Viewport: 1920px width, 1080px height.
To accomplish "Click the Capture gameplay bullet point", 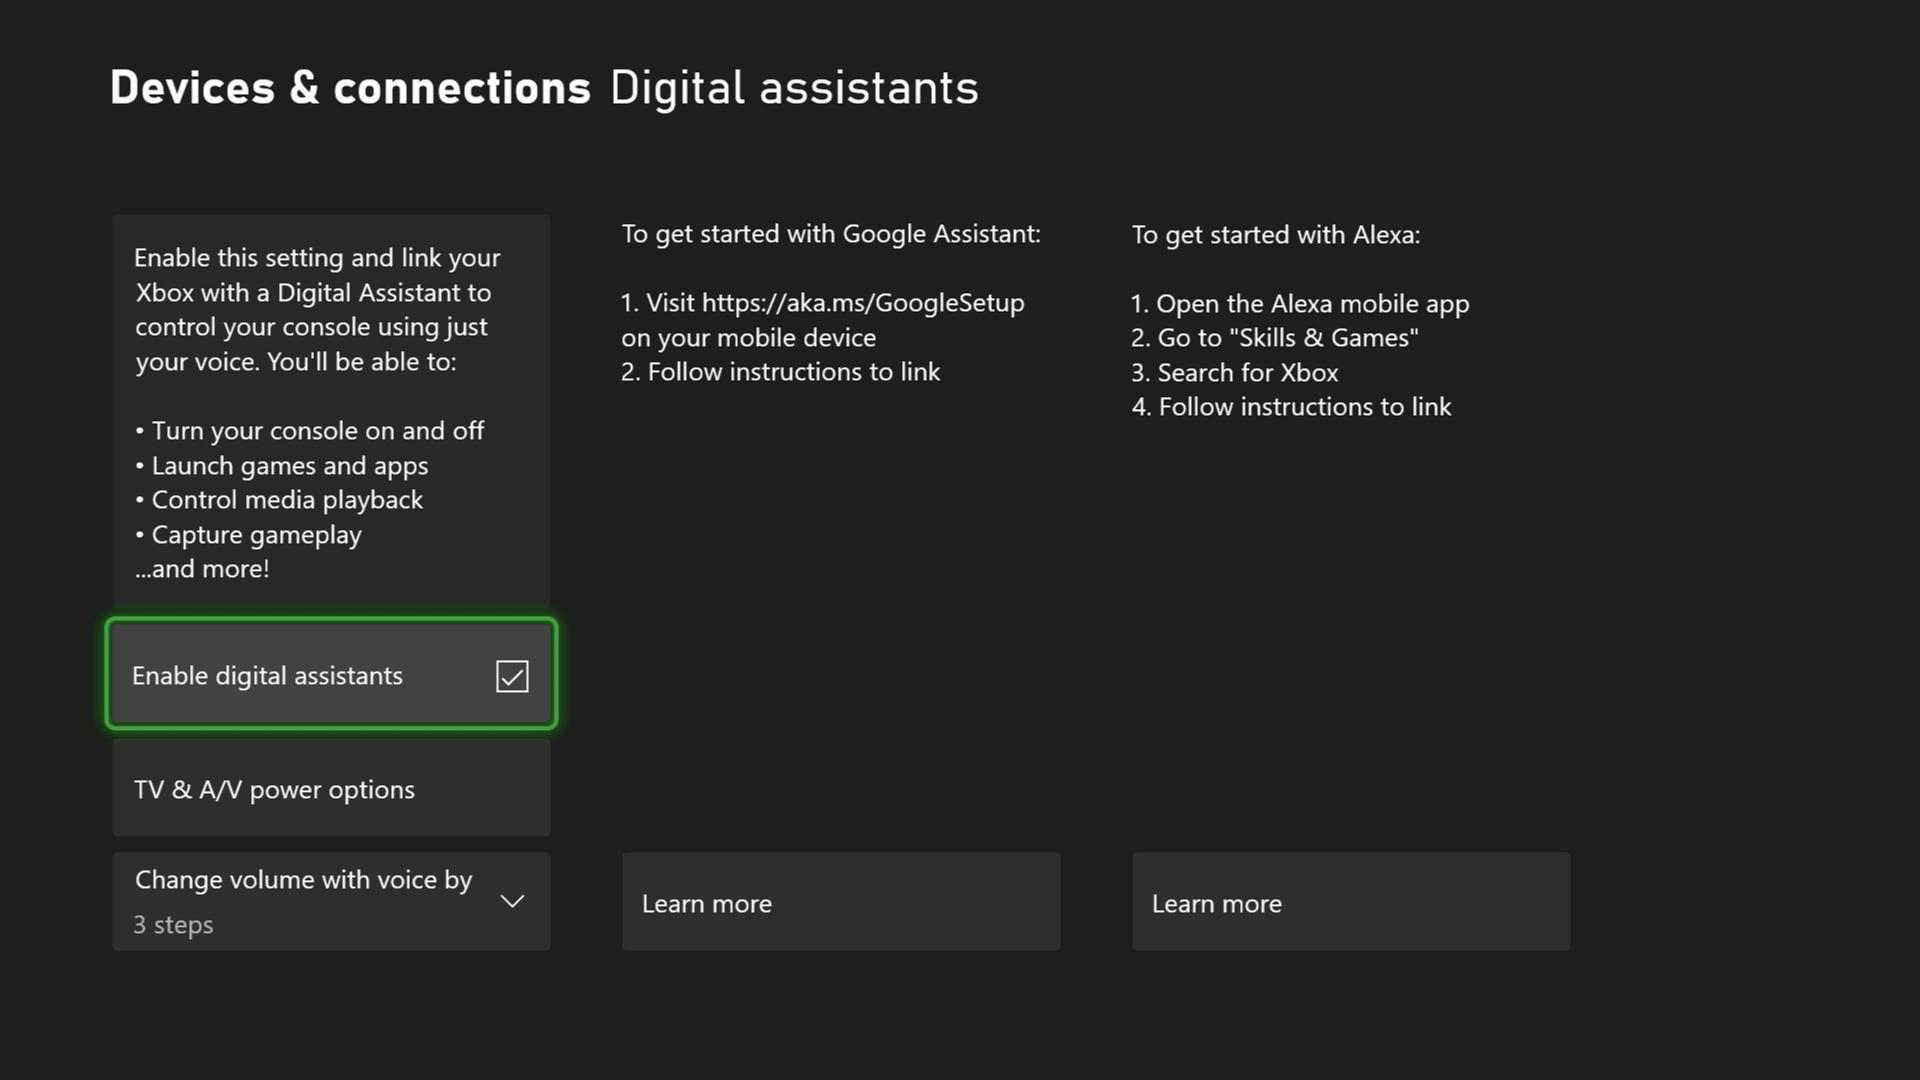I will click(248, 534).
